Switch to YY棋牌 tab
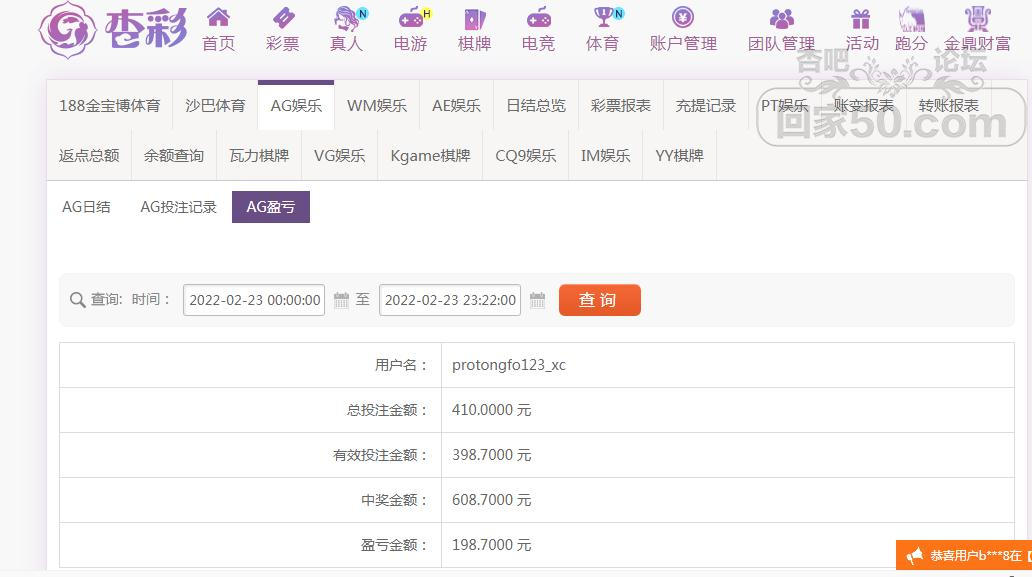 (x=679, y=155)
